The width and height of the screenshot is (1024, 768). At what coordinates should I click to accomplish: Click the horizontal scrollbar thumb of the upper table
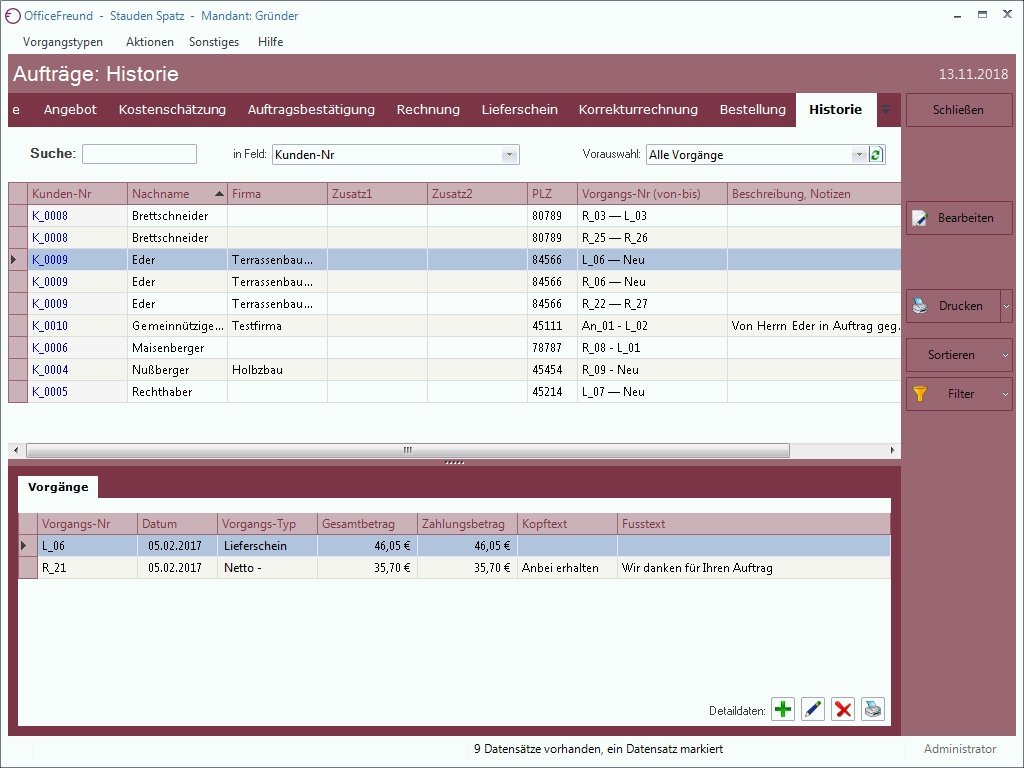pos(408,451)
